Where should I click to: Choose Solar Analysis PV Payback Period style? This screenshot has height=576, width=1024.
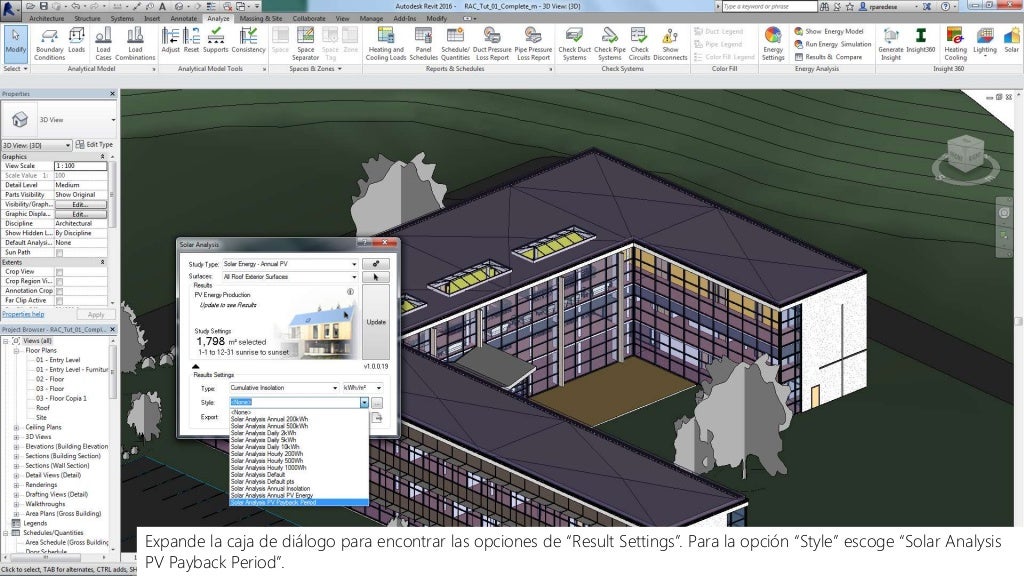click(x=299, y=502)
